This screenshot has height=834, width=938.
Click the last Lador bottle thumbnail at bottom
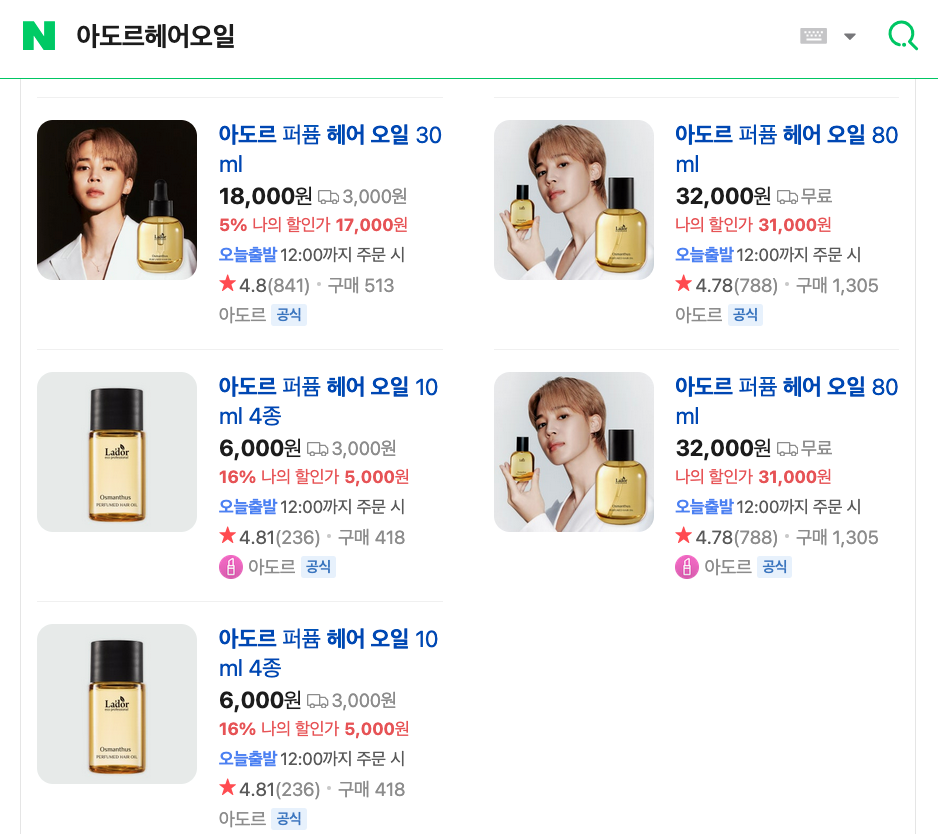coord(117,704)
